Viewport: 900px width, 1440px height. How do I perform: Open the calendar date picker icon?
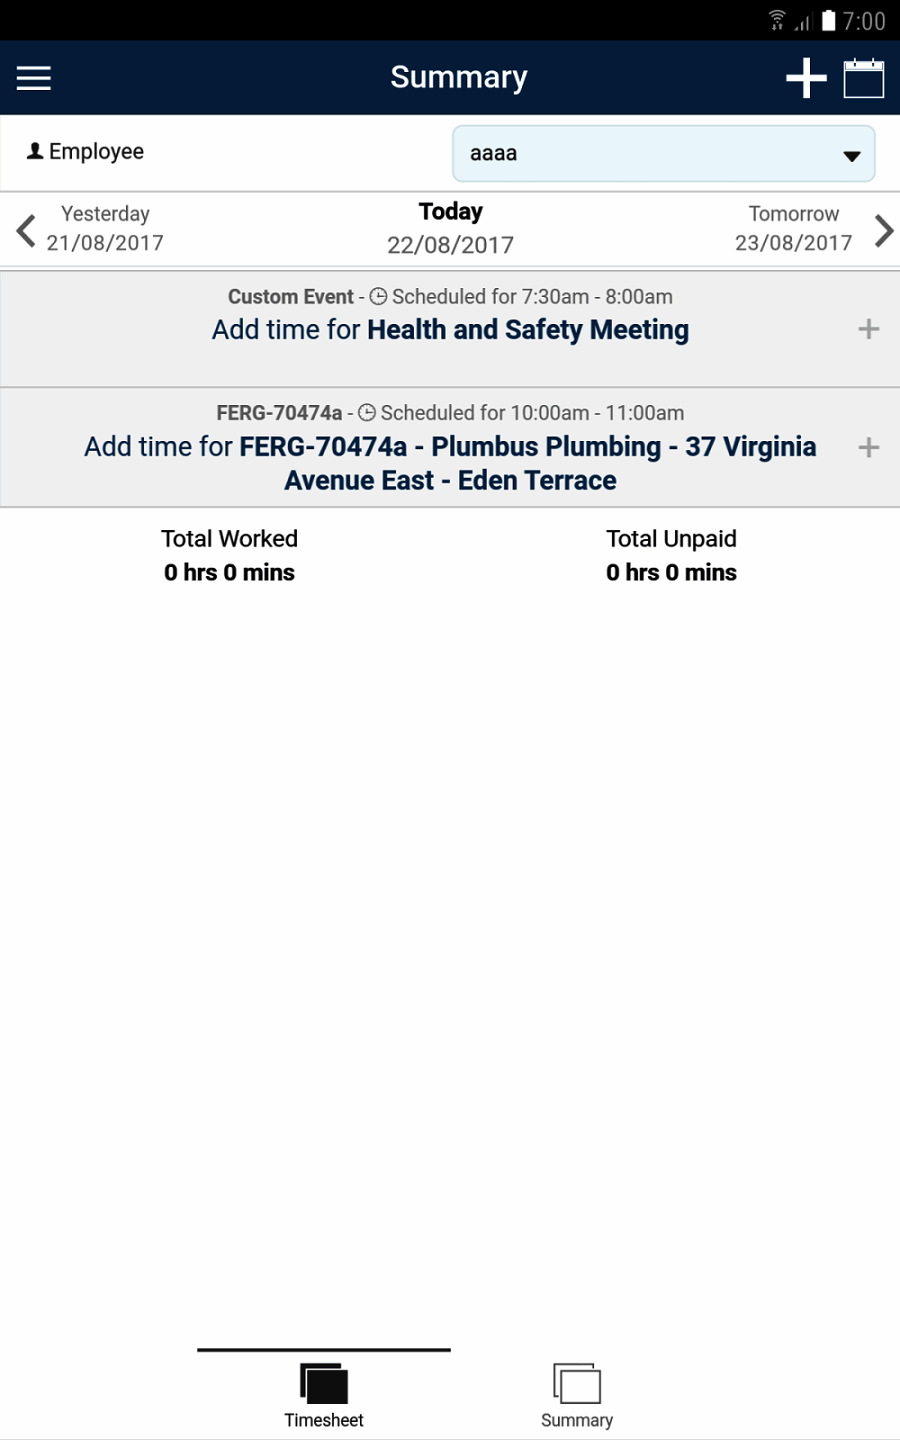point(864,78)
